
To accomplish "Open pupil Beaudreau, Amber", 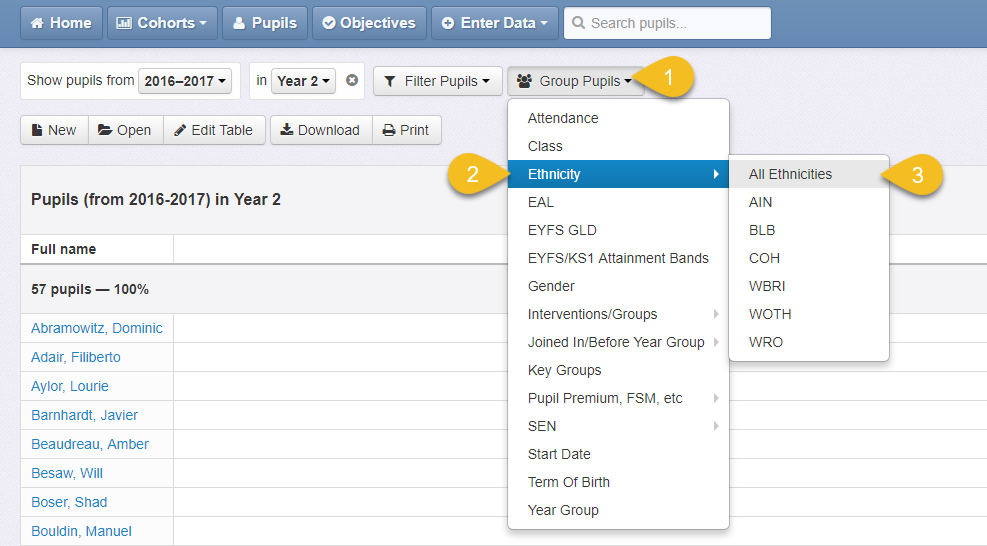I will 90,444.
